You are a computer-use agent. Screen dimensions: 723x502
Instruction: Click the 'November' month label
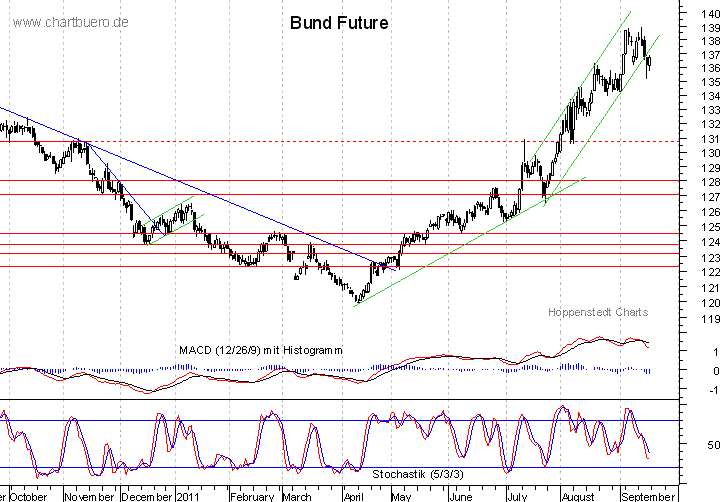pyautogui.click(x=89, y=496)
